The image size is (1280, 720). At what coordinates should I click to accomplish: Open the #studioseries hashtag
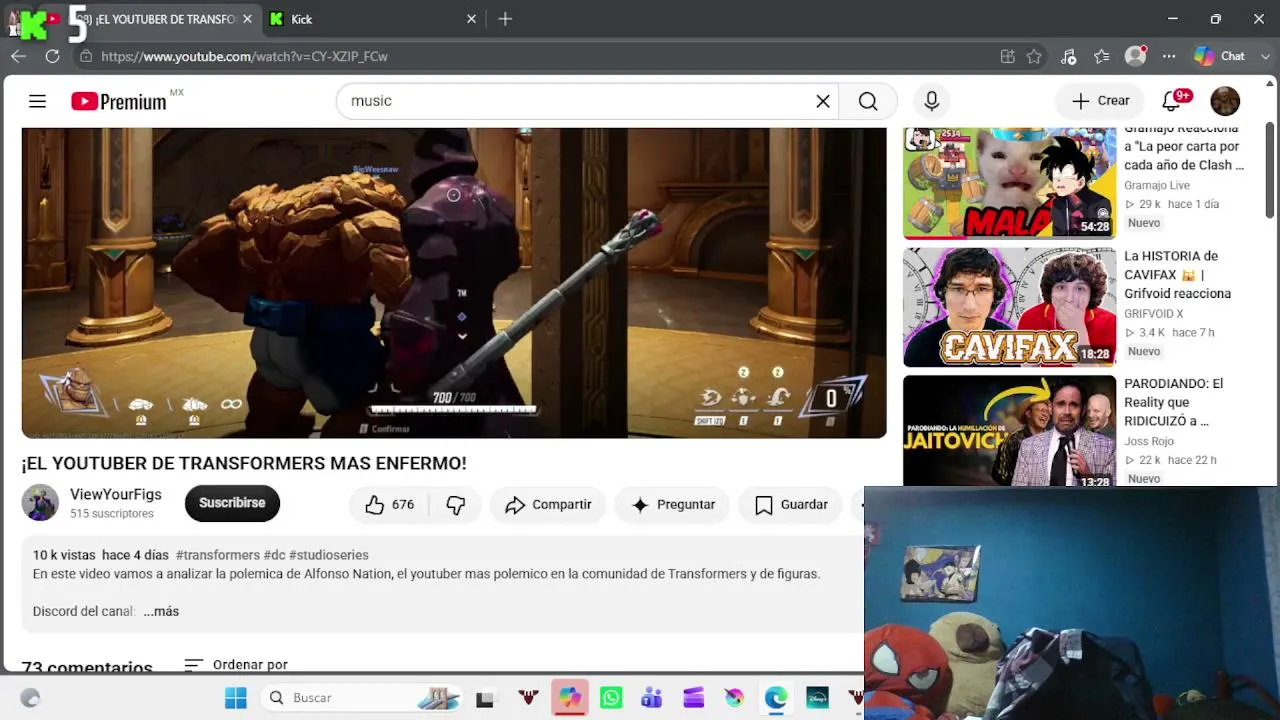pyautogui.click(x=329, y=555)
